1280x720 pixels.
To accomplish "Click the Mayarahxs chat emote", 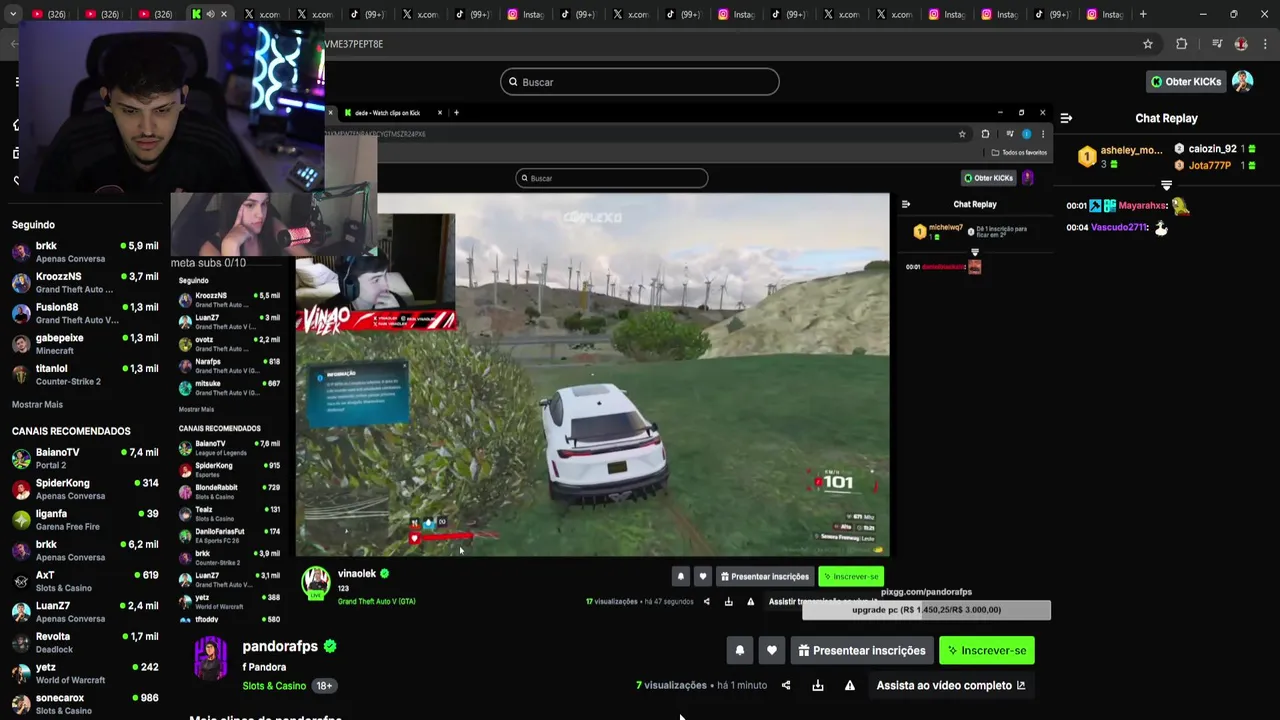I will click(1181, 206).
